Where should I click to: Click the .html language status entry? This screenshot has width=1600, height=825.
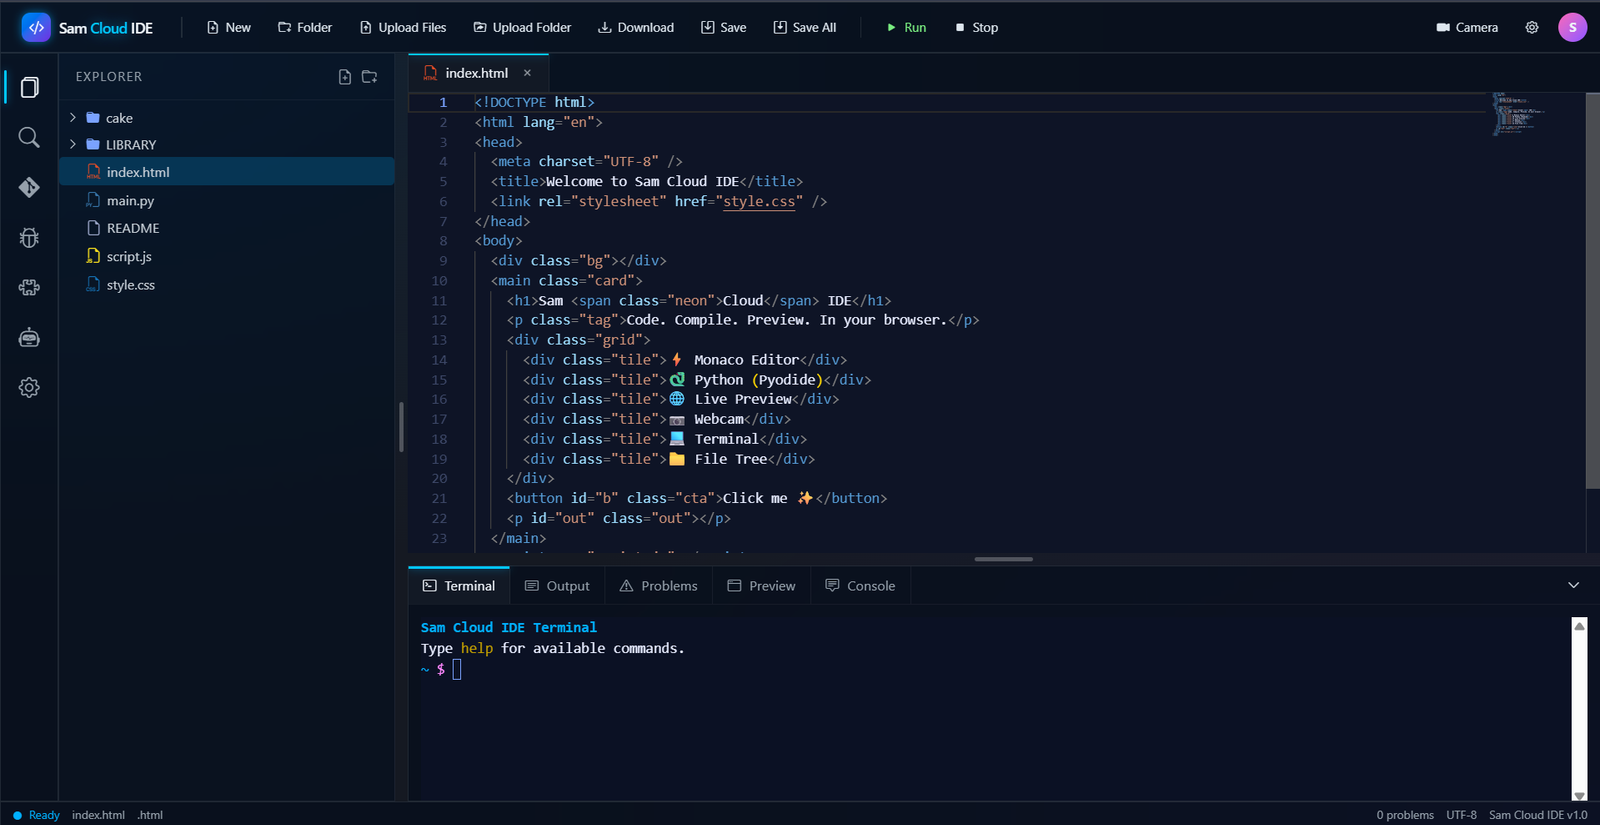pos(150,815)
